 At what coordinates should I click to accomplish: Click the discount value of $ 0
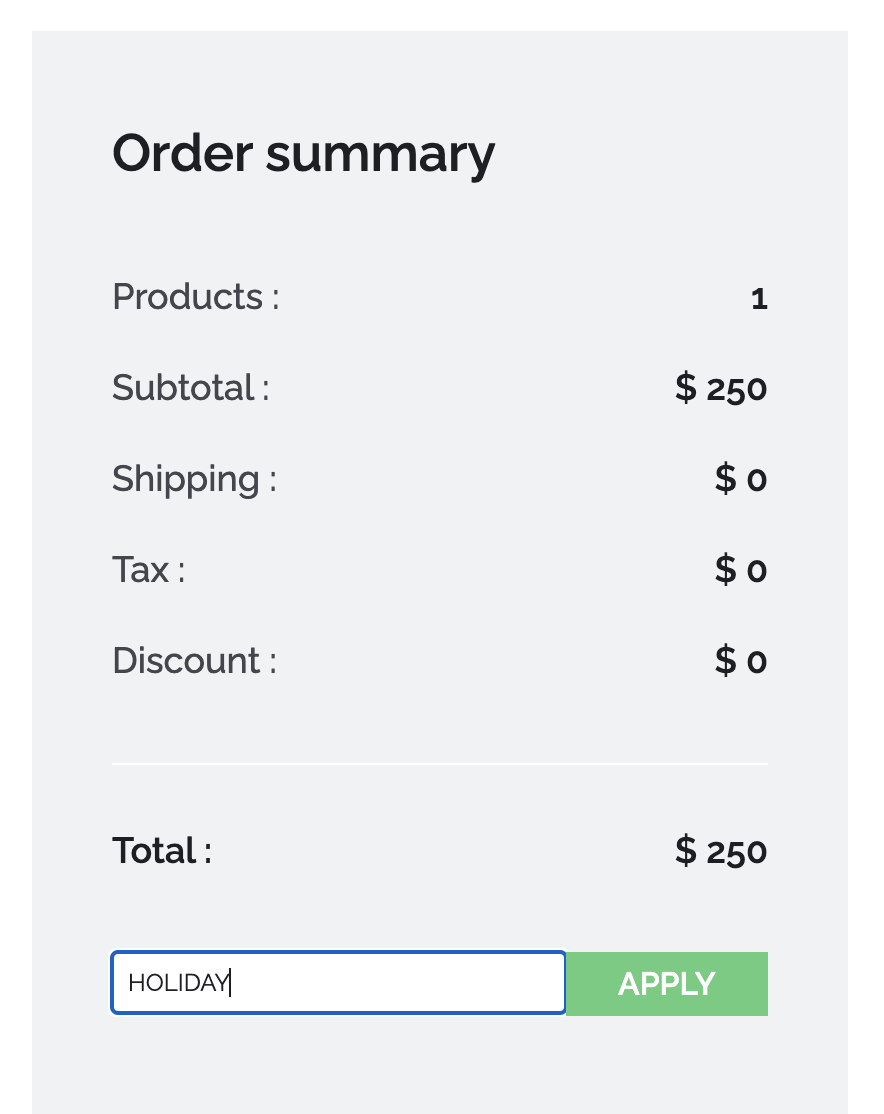coord(740,660)
